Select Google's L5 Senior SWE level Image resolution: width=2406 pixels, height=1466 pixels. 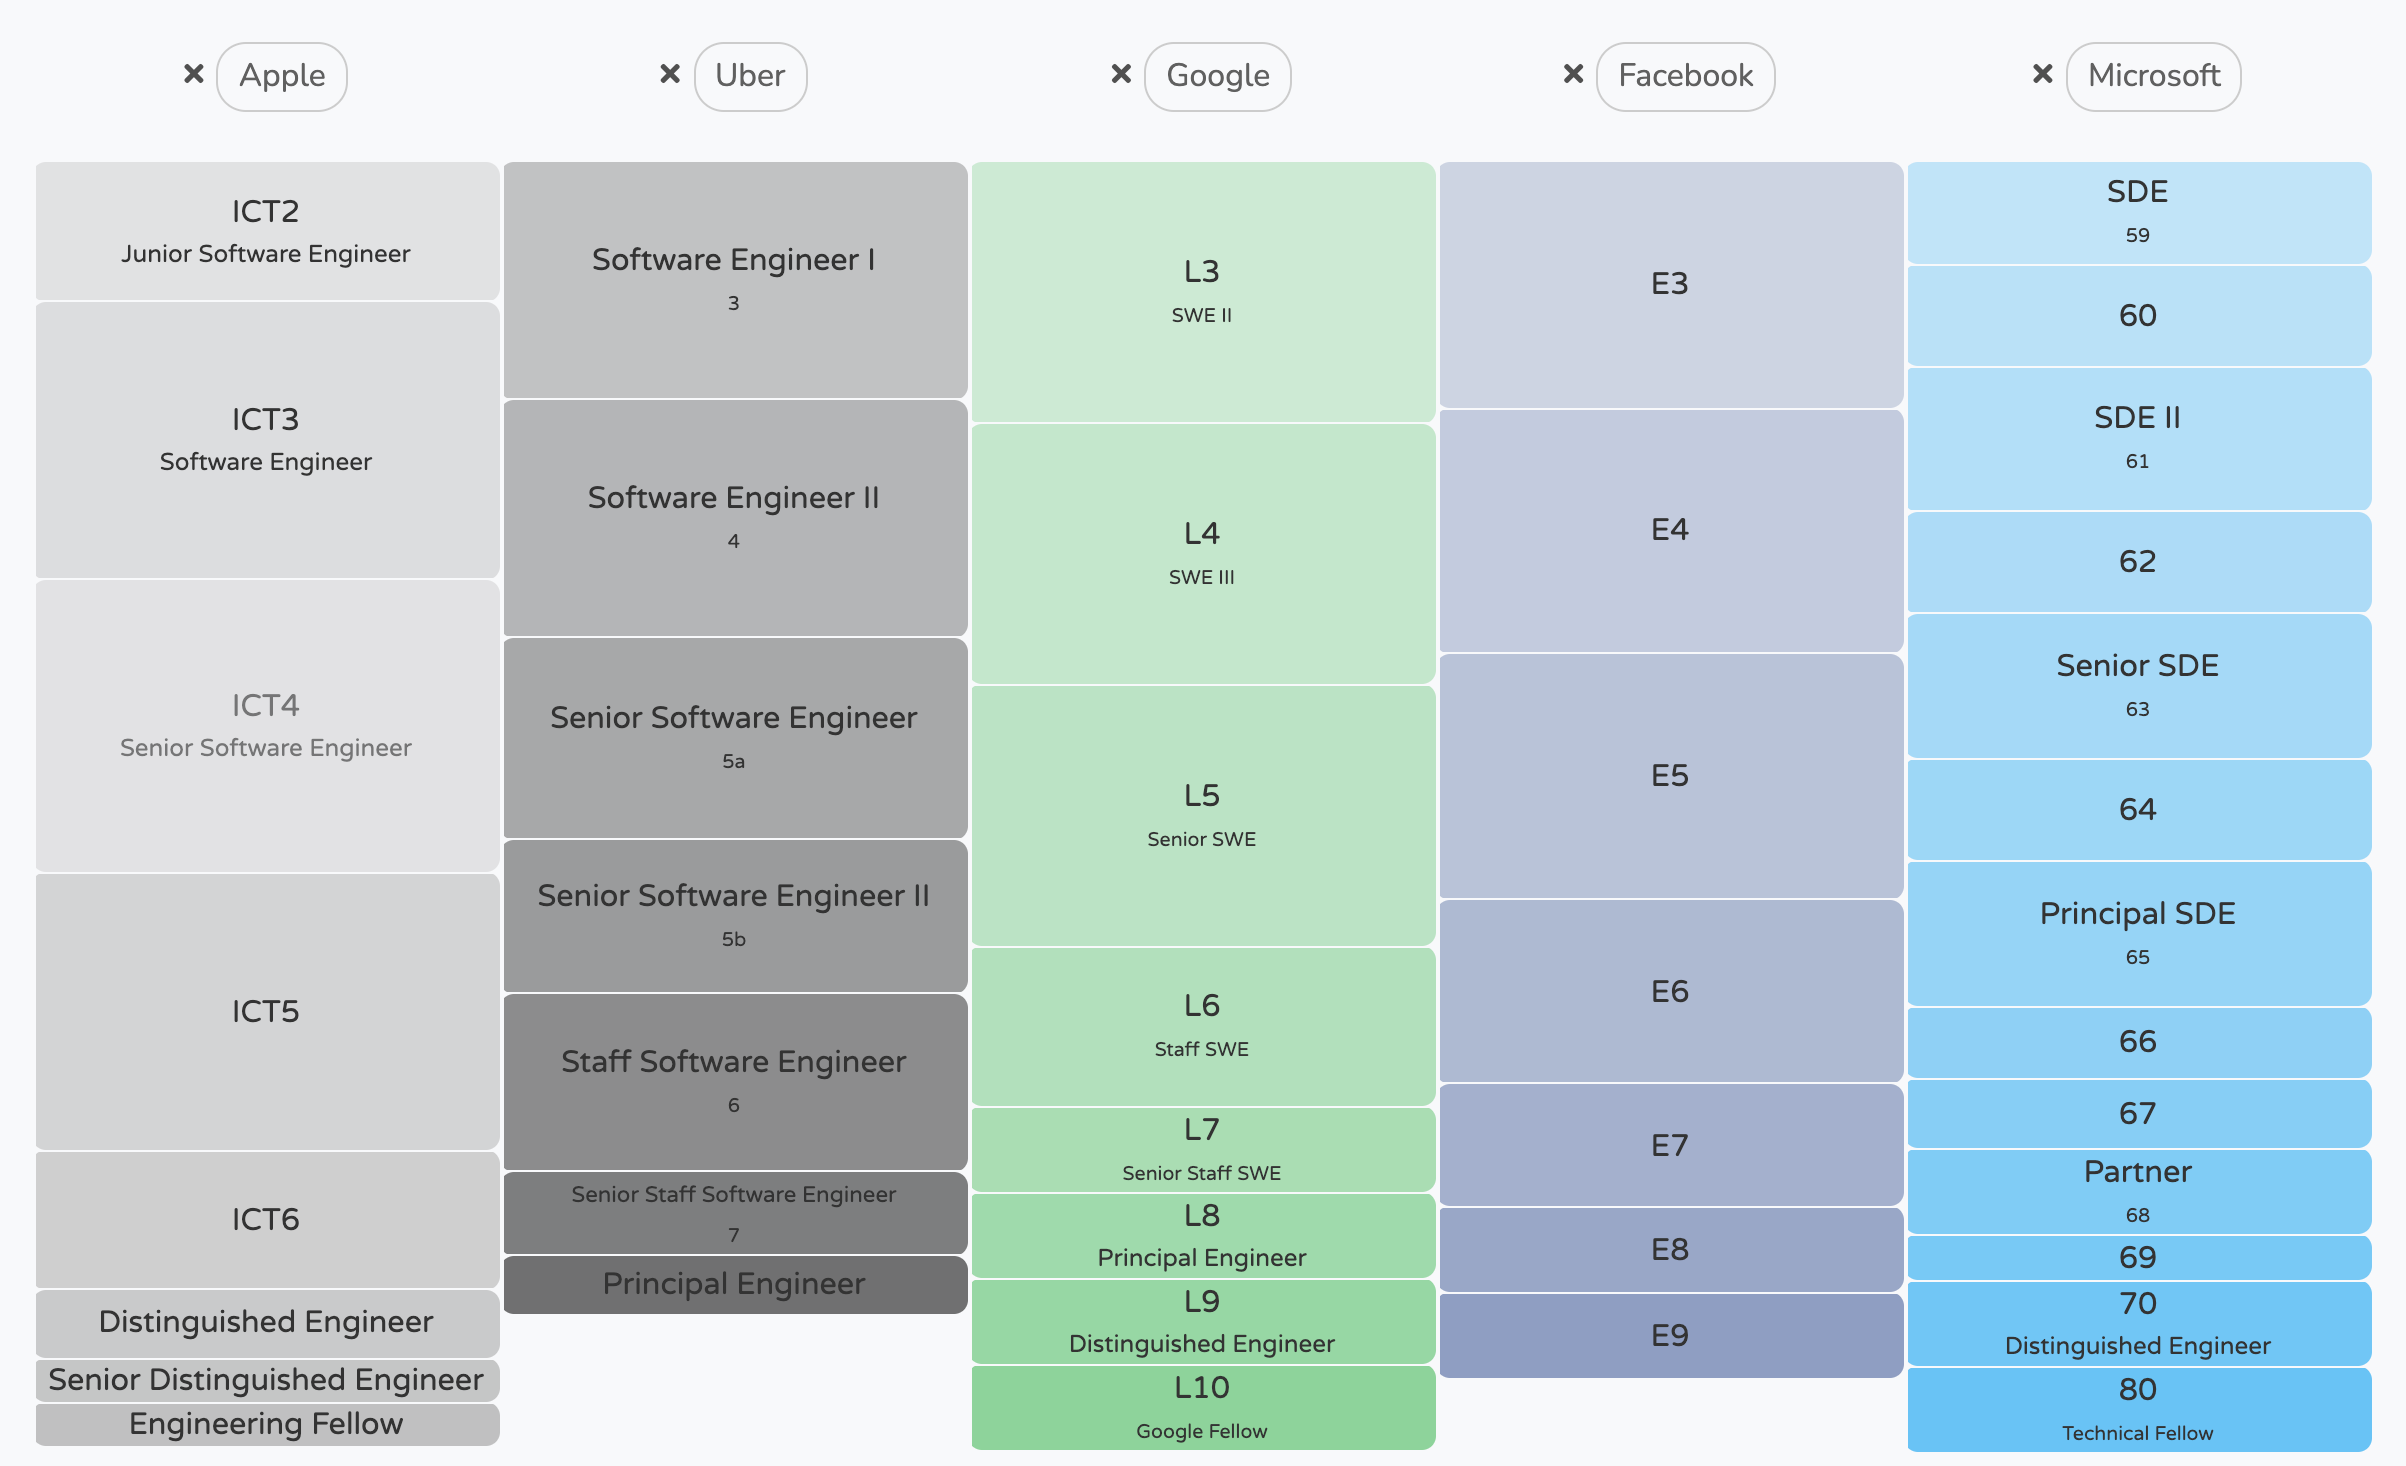coord(1202,815)
